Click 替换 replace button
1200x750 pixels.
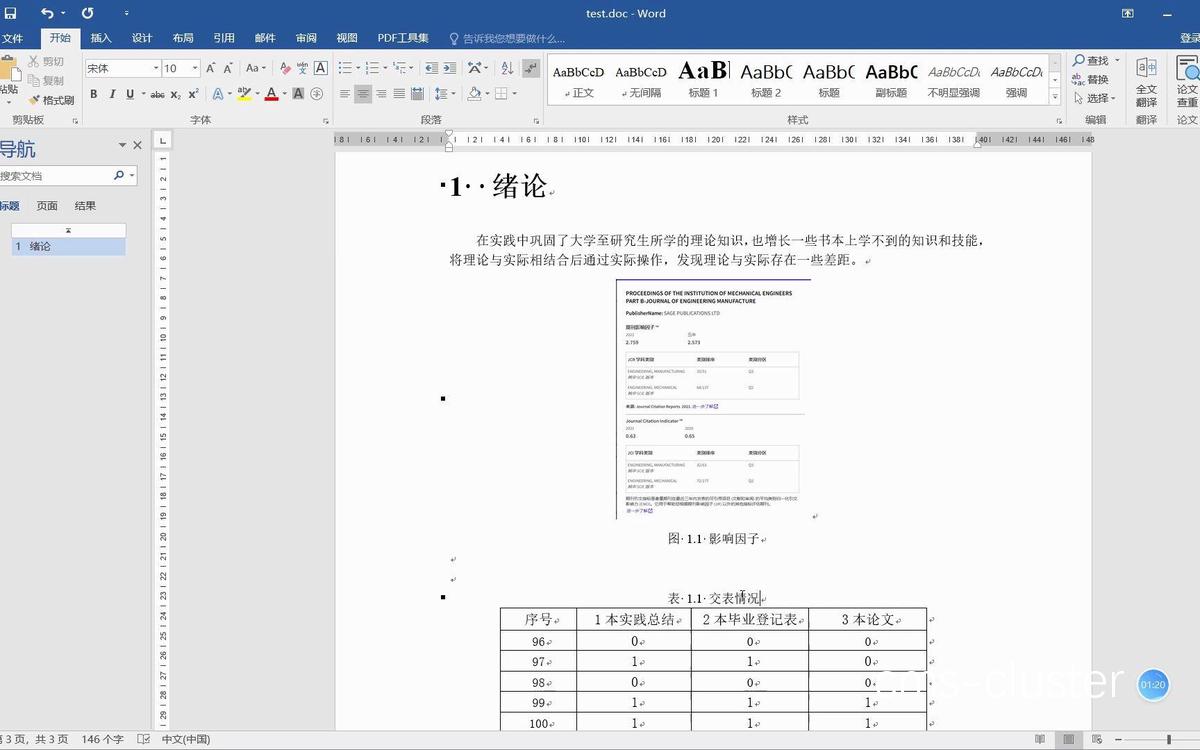[x=1090, y=80]
